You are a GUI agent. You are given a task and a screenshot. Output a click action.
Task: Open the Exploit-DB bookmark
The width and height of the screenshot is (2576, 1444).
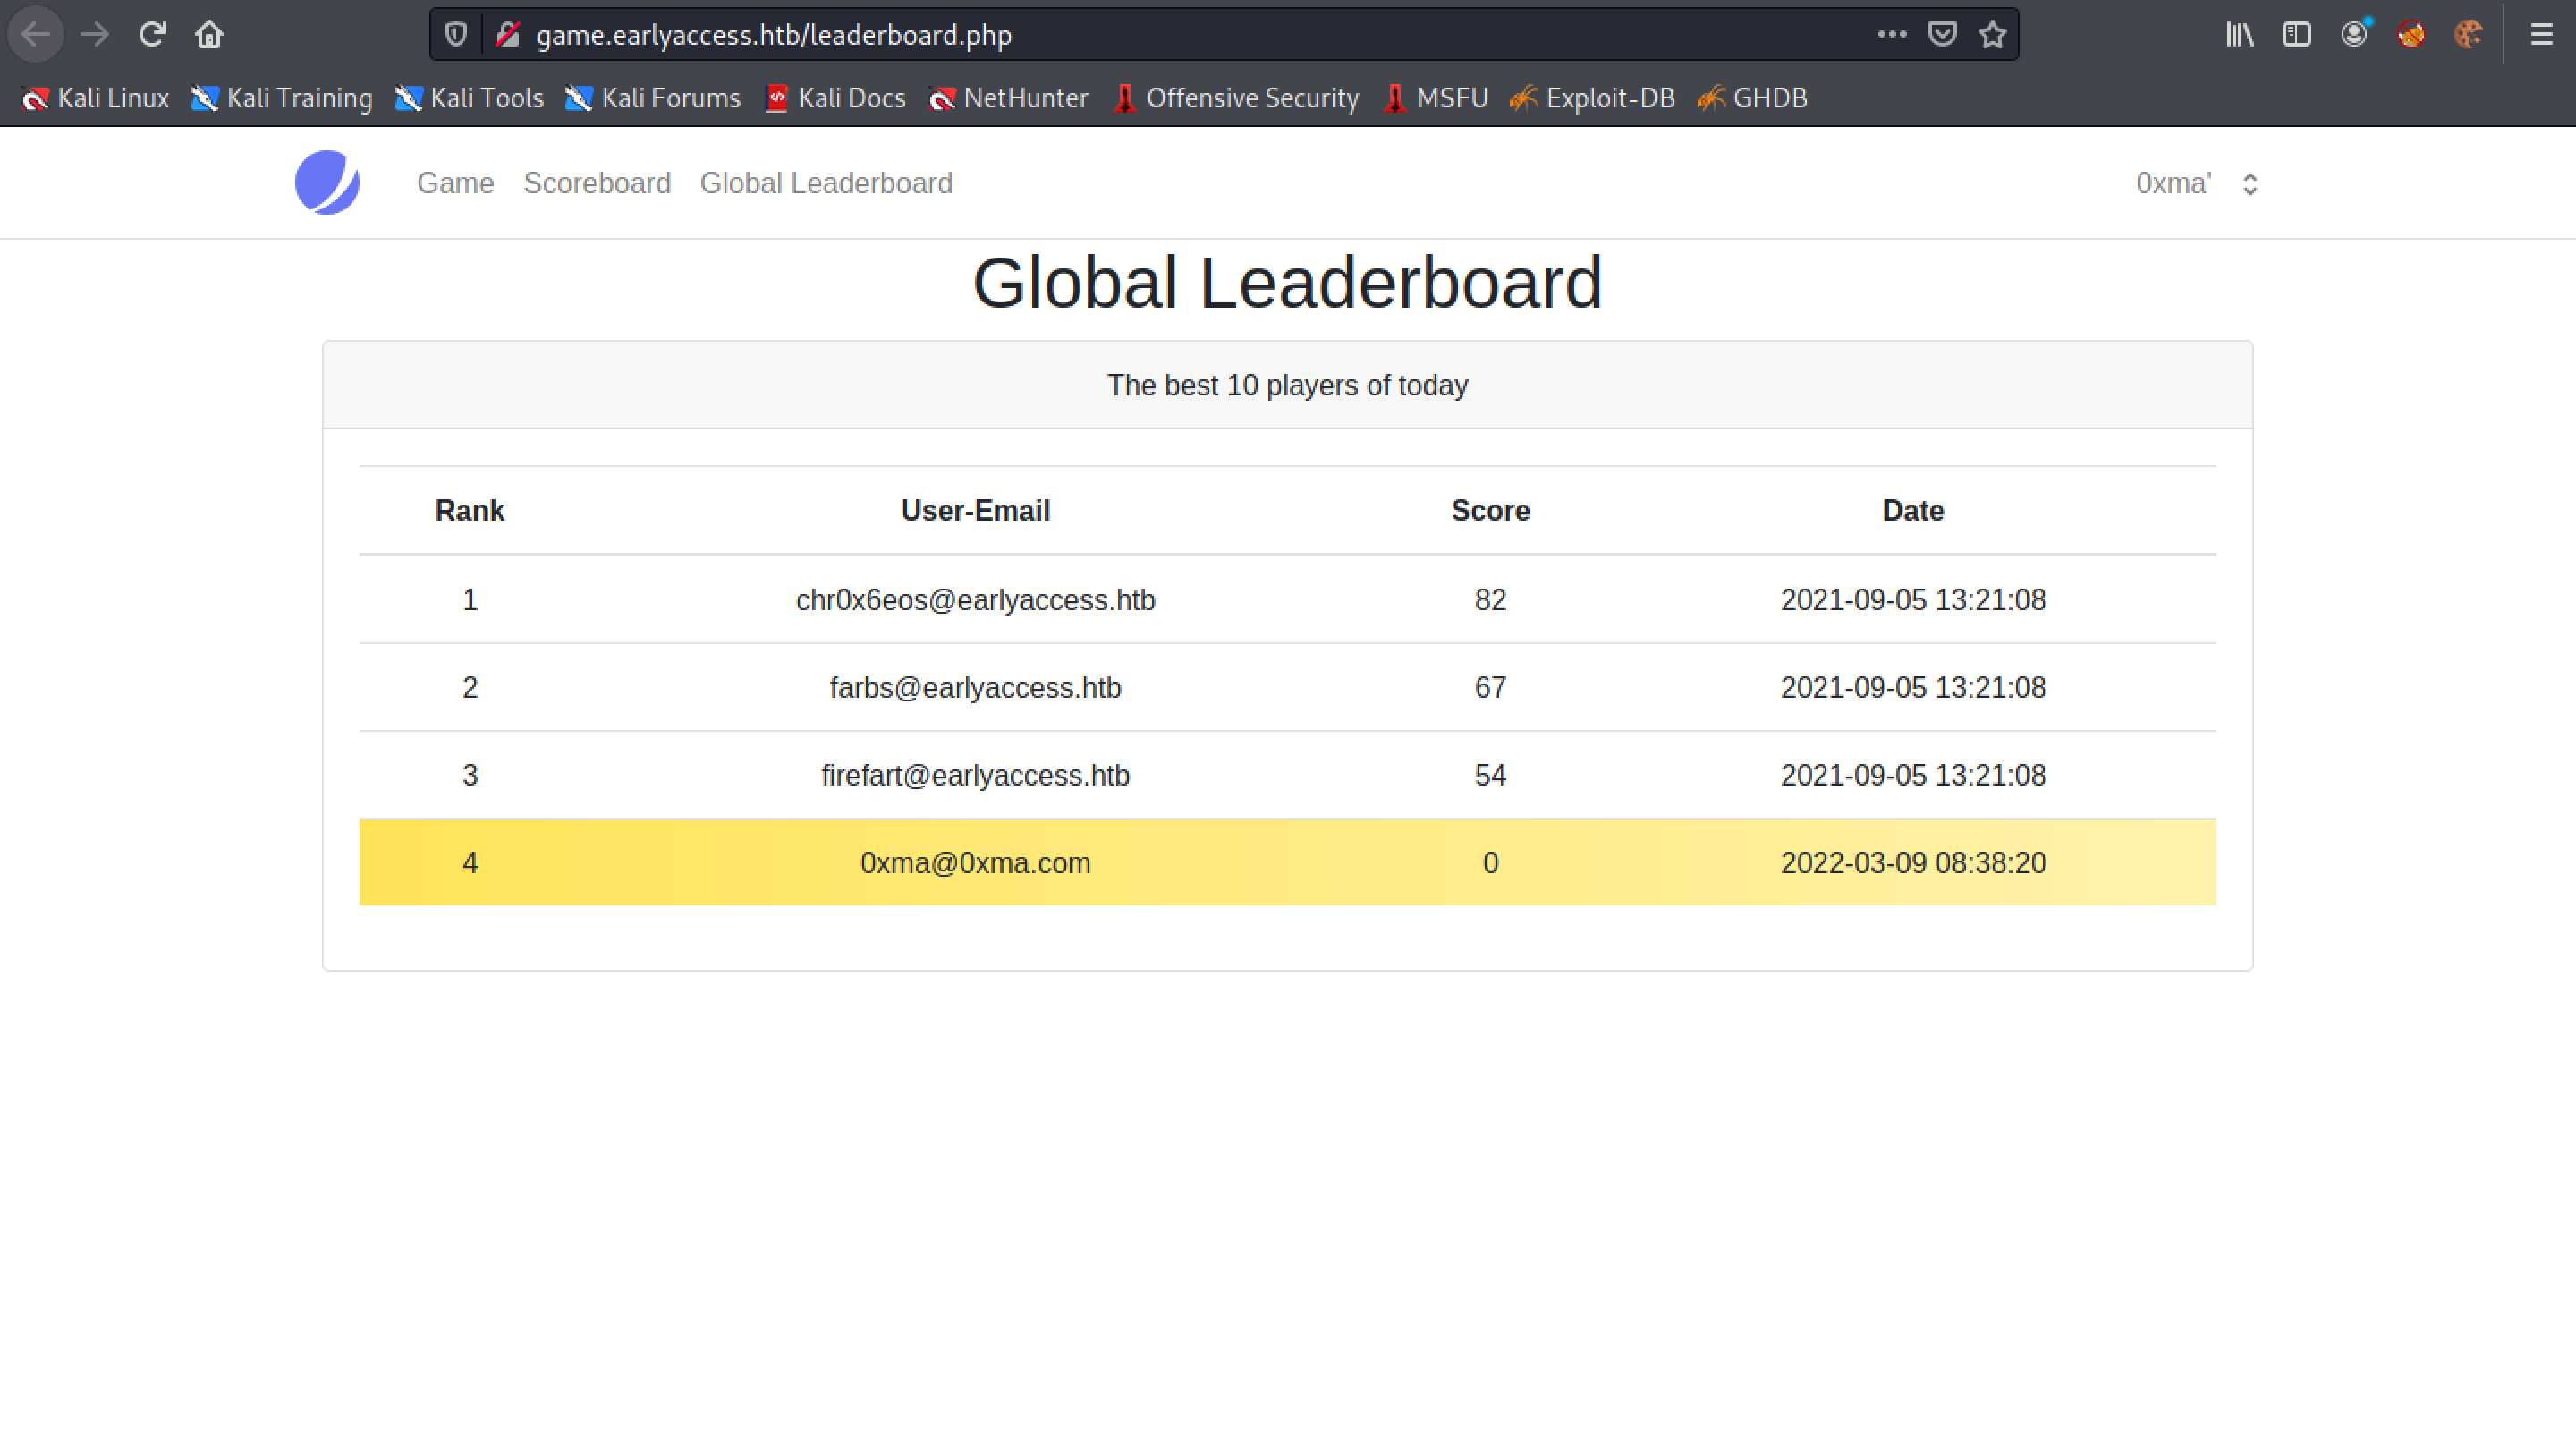point(1593,98)
